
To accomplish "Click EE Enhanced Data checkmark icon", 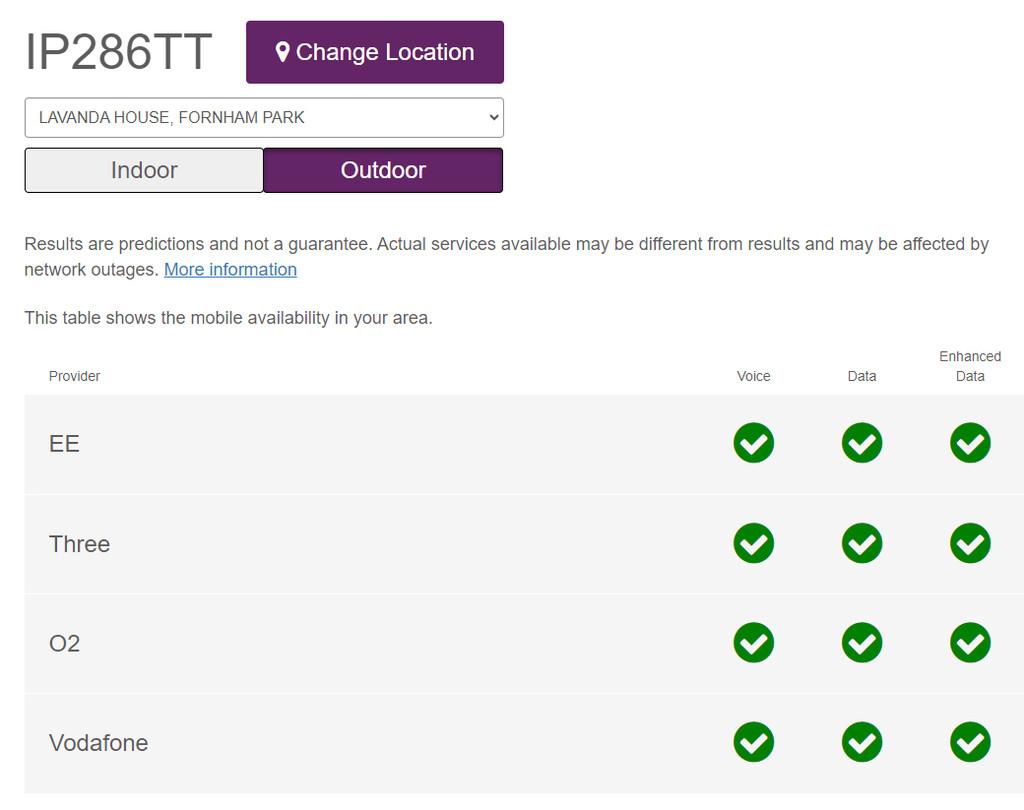I will click(970, 443).
